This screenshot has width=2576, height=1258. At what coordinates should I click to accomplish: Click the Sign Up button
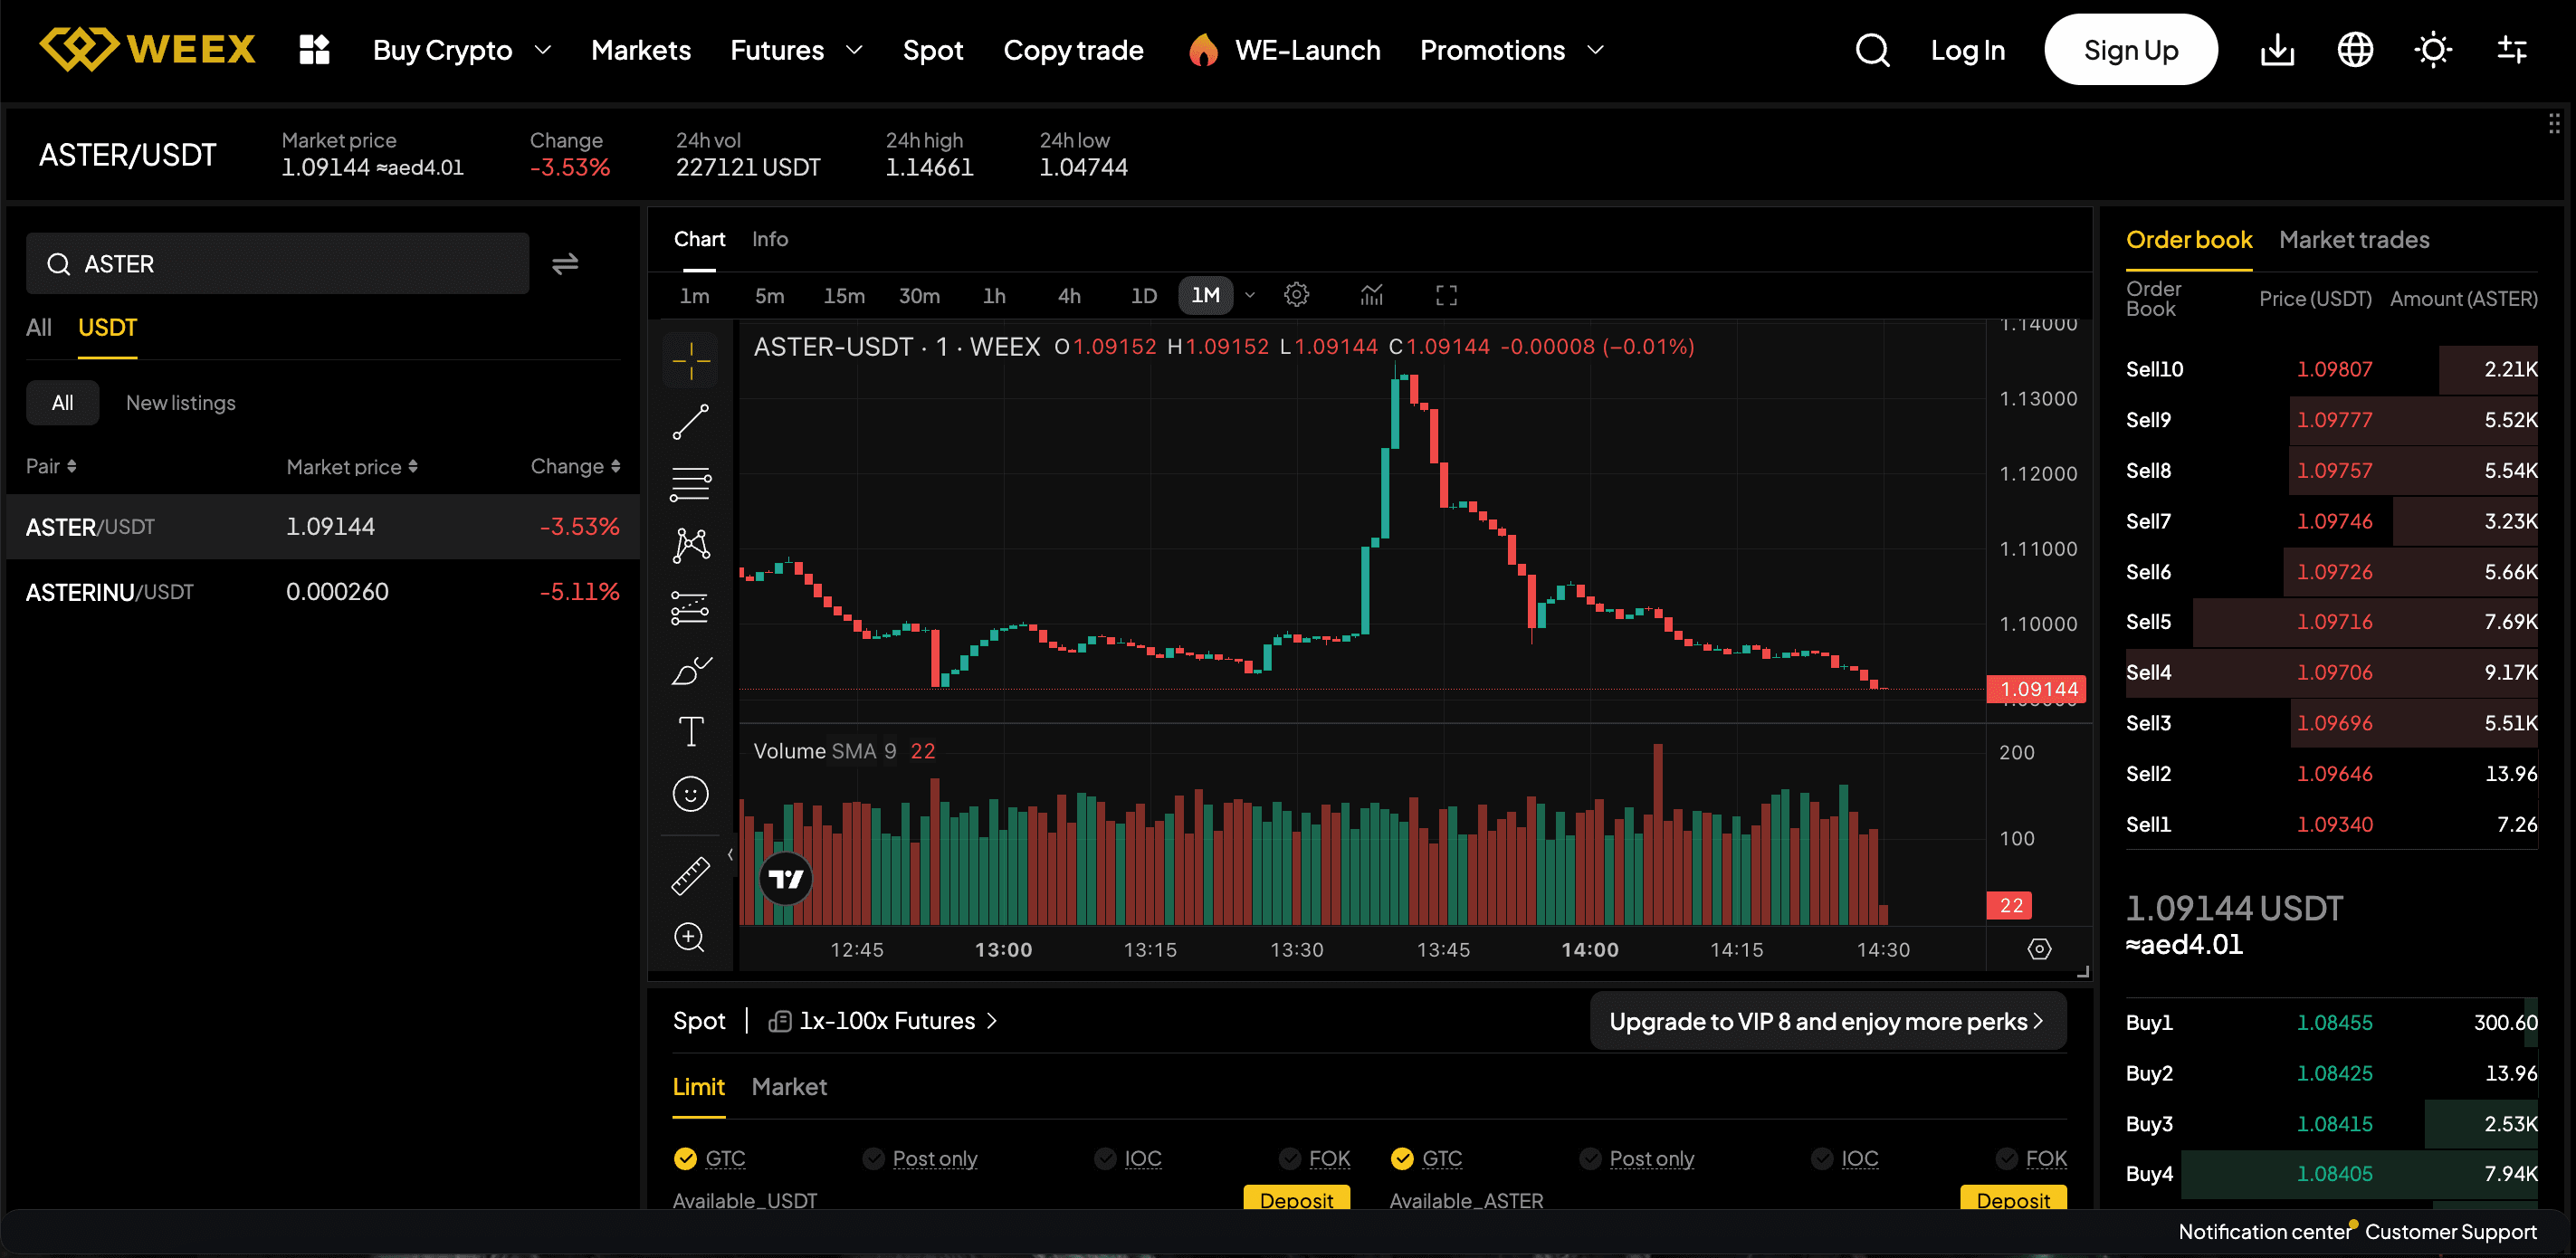tap(2130, 49)
